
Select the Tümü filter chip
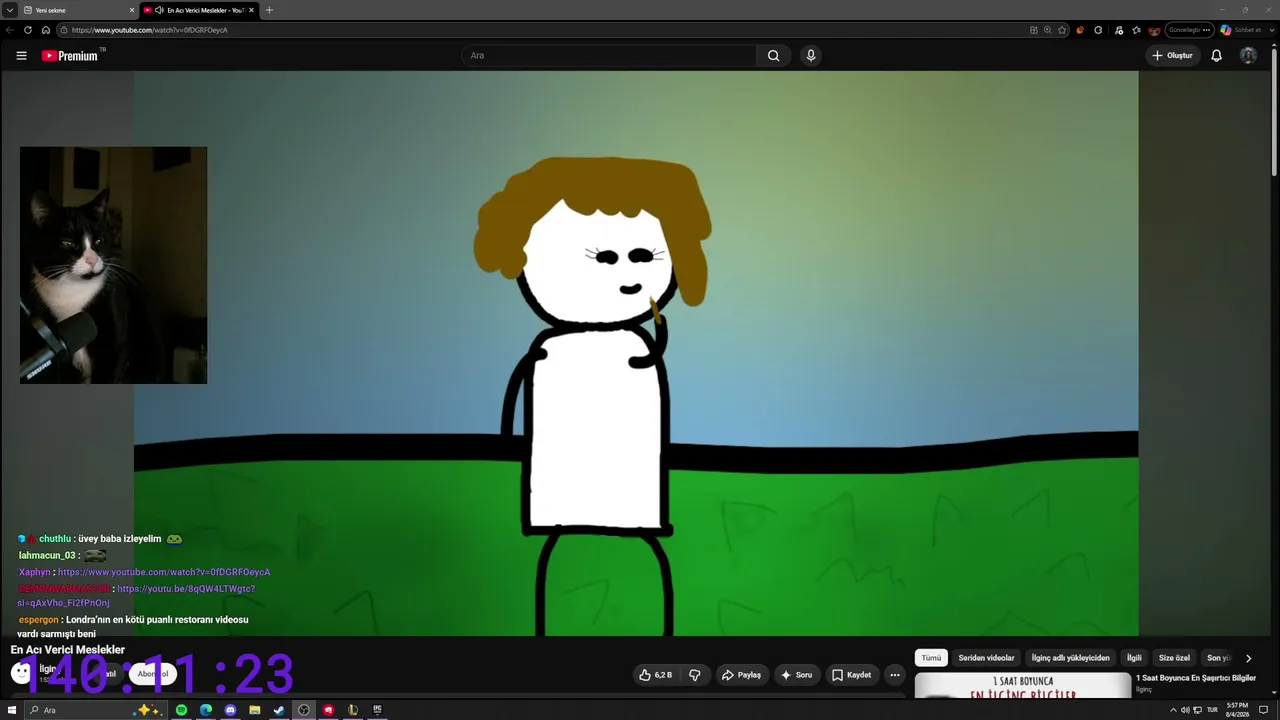coord(931,658)
